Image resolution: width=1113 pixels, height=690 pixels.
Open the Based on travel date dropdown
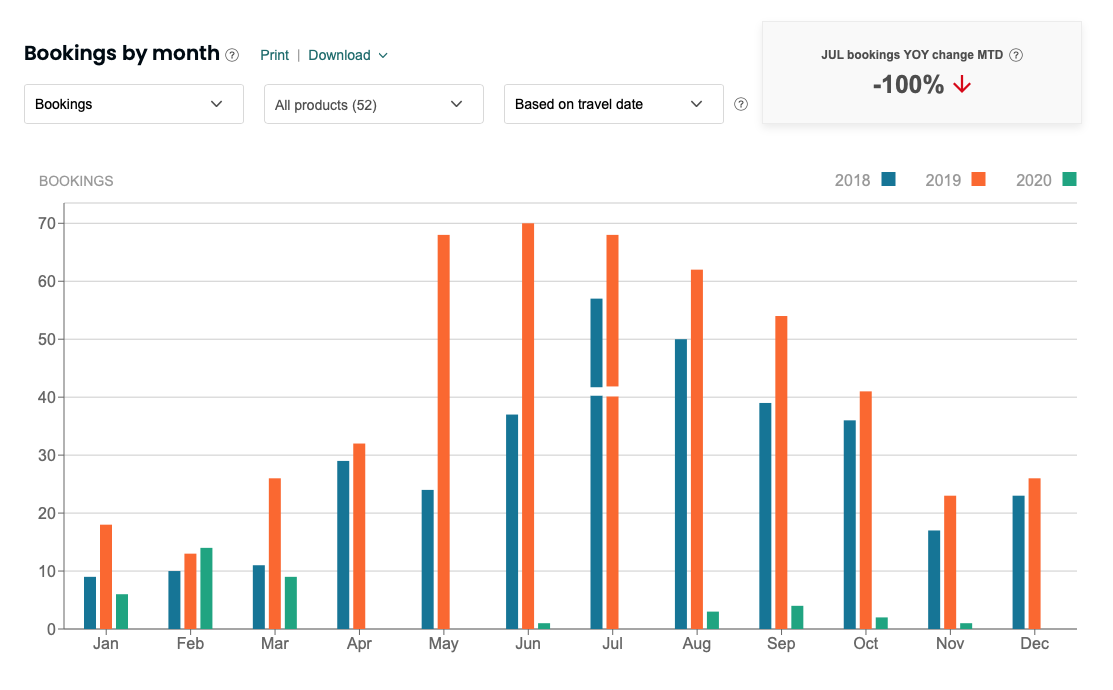[x=614, y=104]
